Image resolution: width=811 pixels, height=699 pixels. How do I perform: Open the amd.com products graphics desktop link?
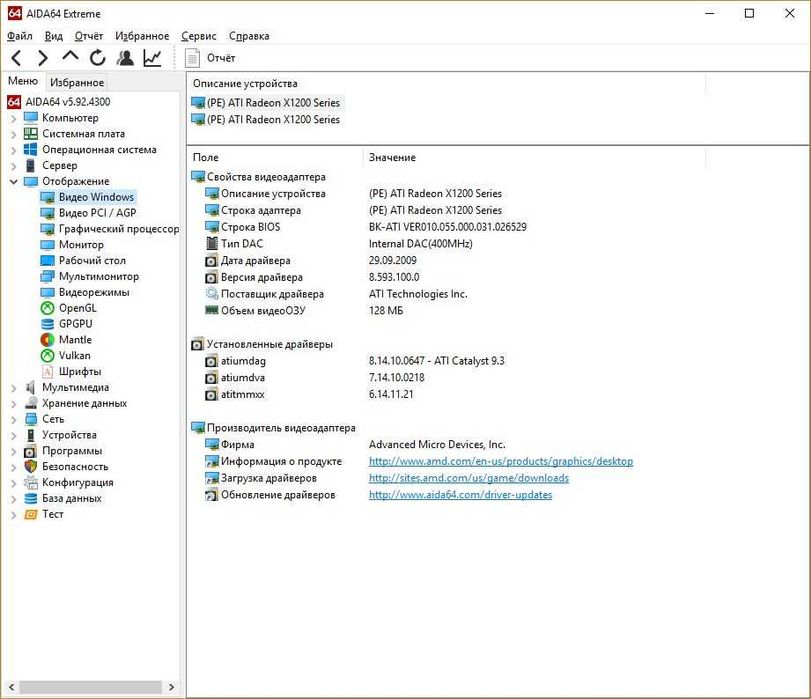[x=501, y=462]
